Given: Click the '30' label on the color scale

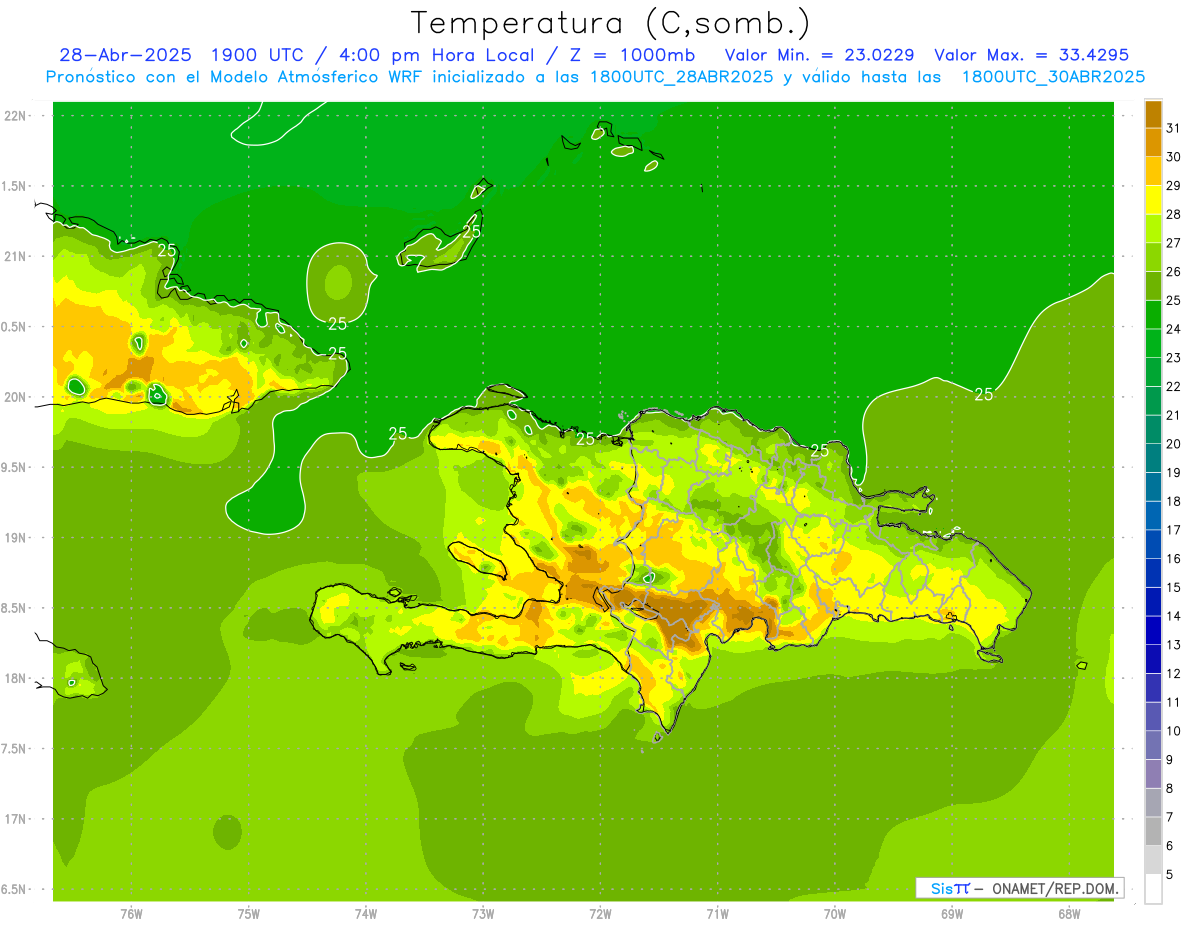Looking at the screenshot, I should 1174,157.
